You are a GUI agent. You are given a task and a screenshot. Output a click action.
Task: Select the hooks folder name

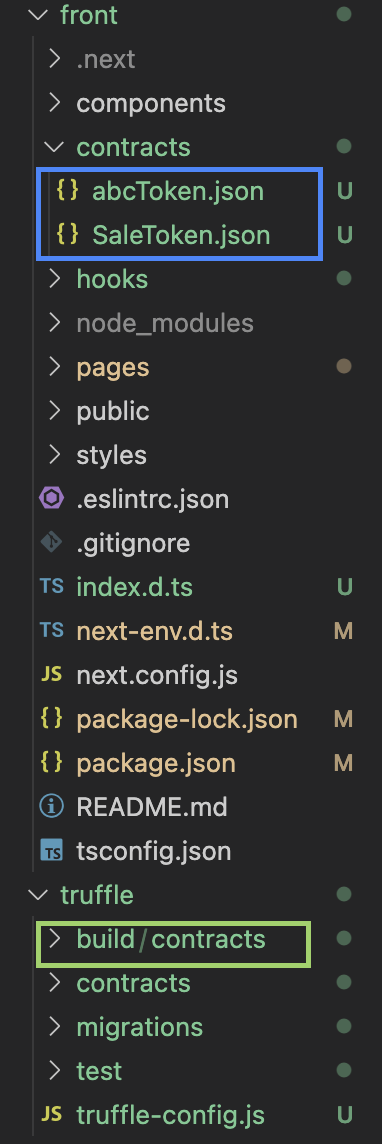[x=112, y=279]
